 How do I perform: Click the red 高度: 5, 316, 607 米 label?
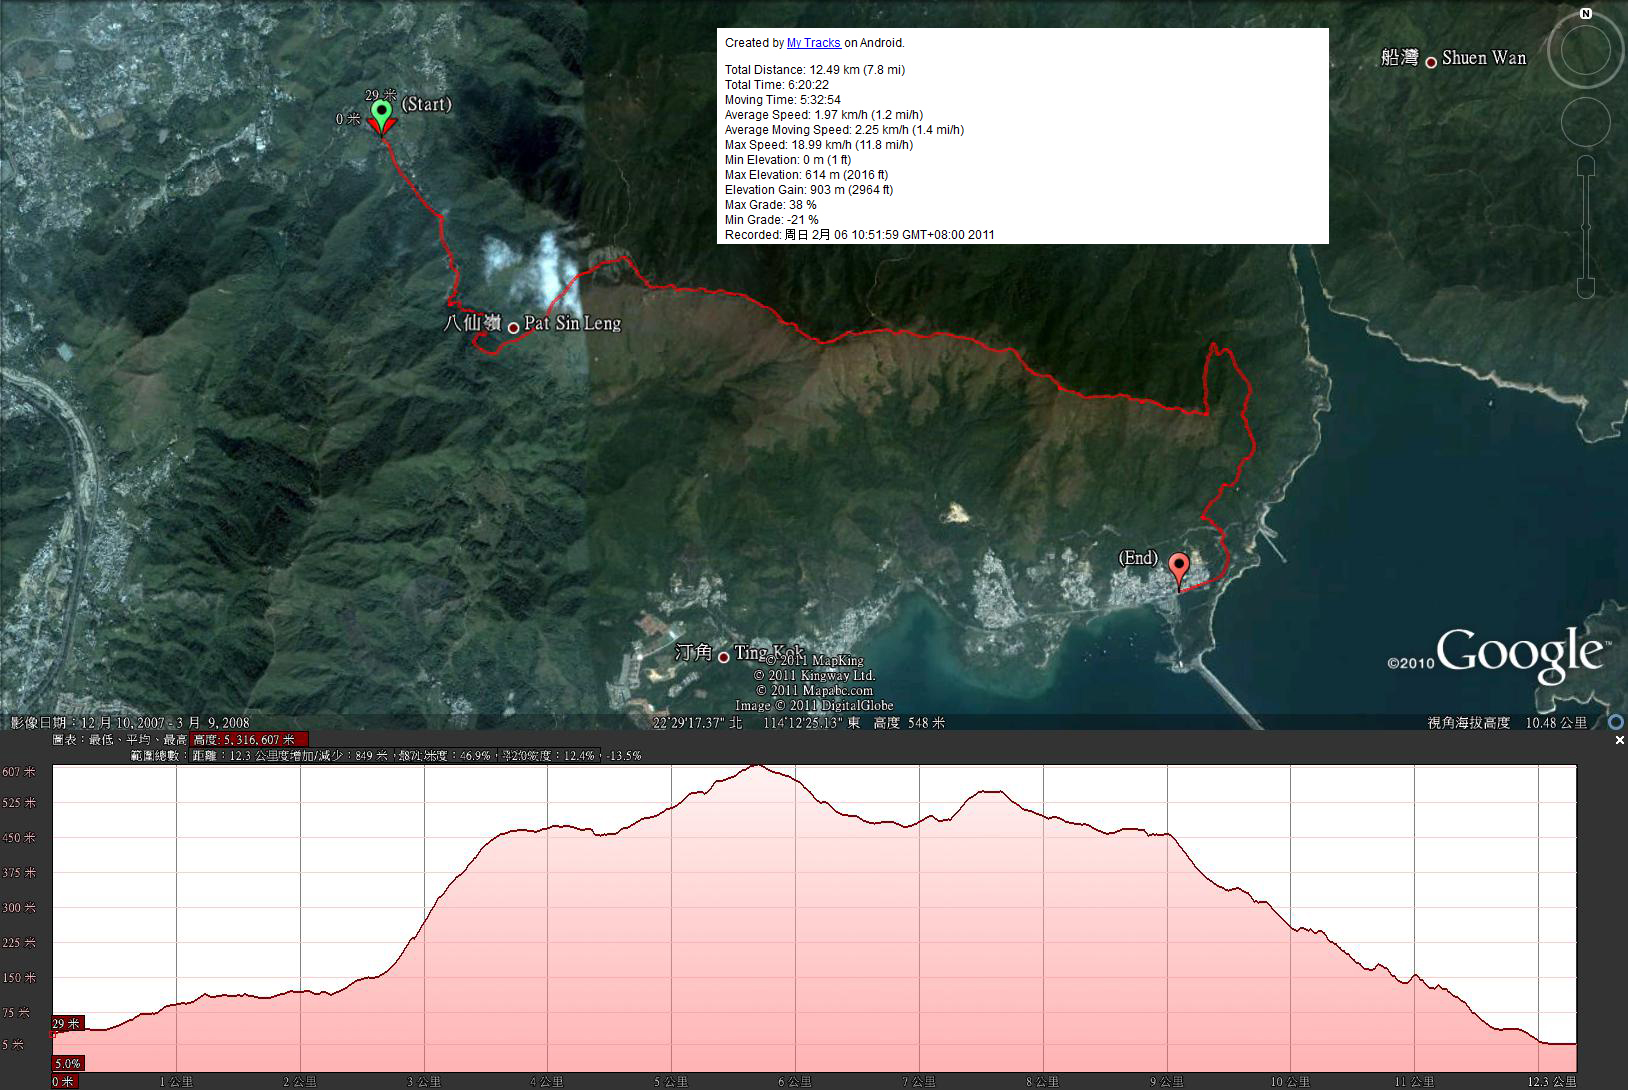pos(249,740)
